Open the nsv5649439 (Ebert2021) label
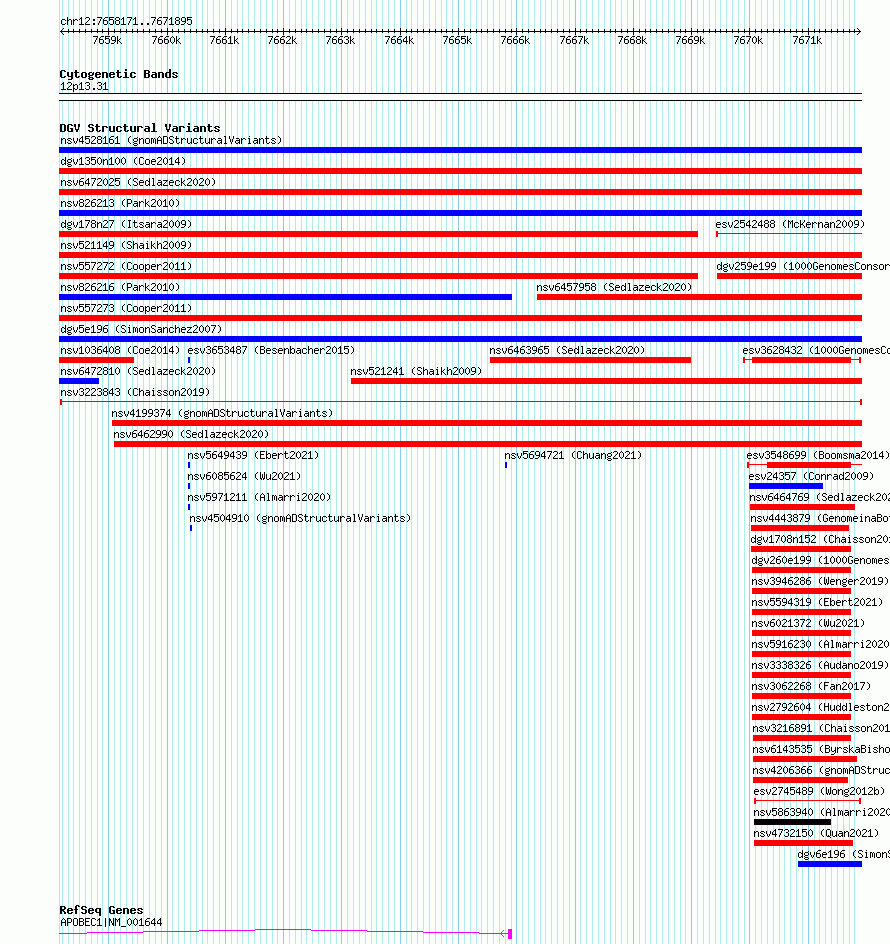 pyautogui.click(x=254, y=456)
